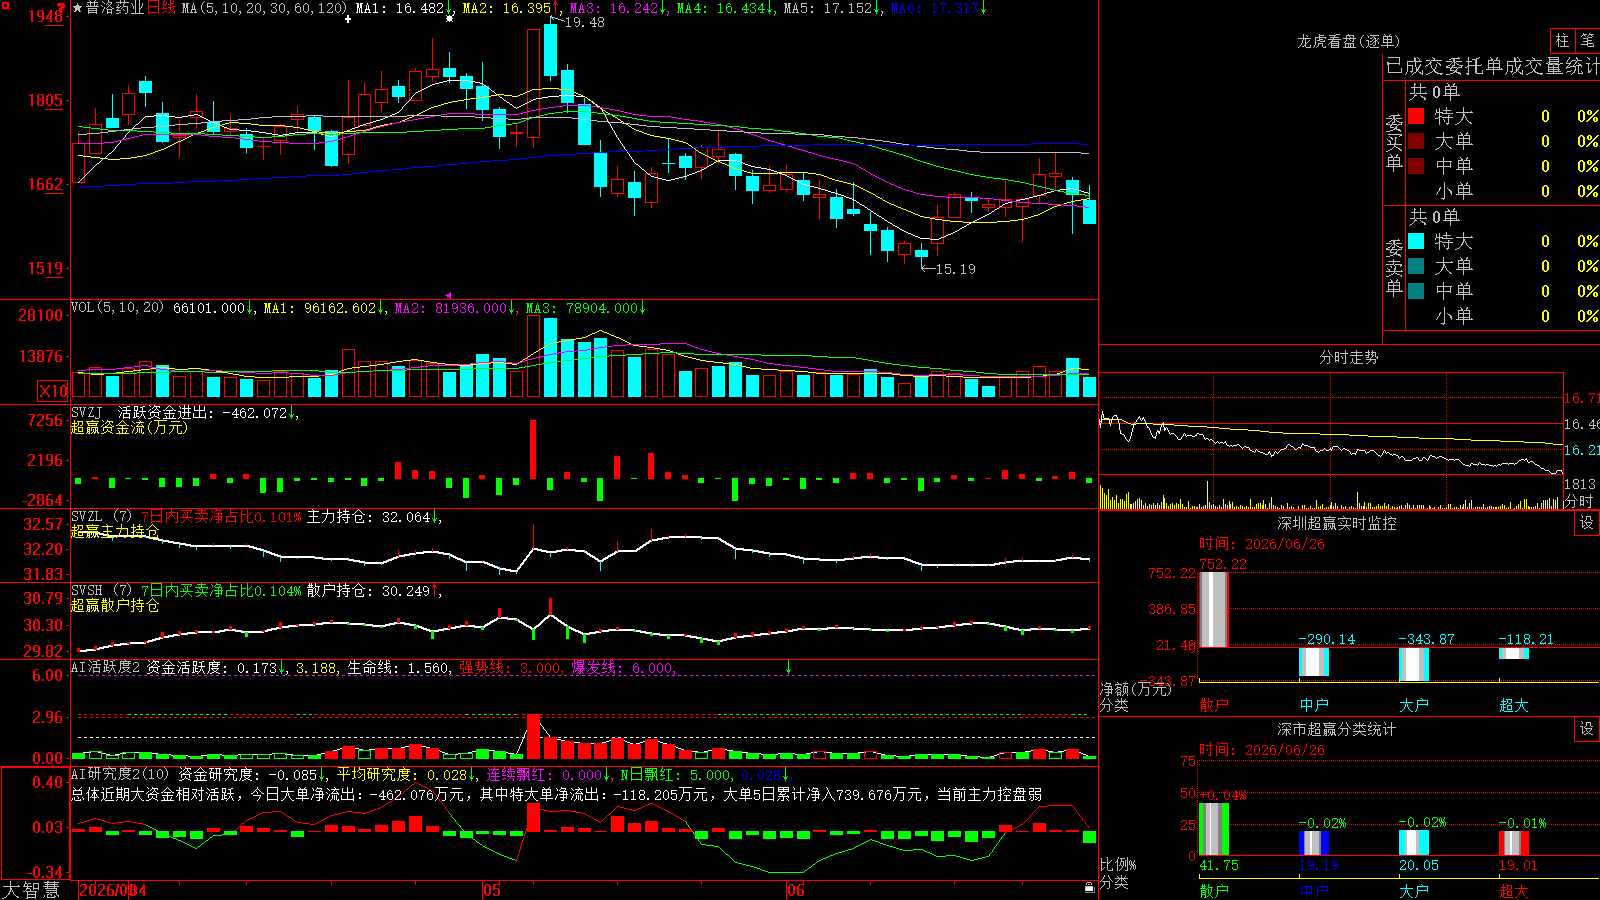Click the 小单 row label under 委买单
Image resolution: width=1600 pixels, height=900 pixels.
point(1454,191)
